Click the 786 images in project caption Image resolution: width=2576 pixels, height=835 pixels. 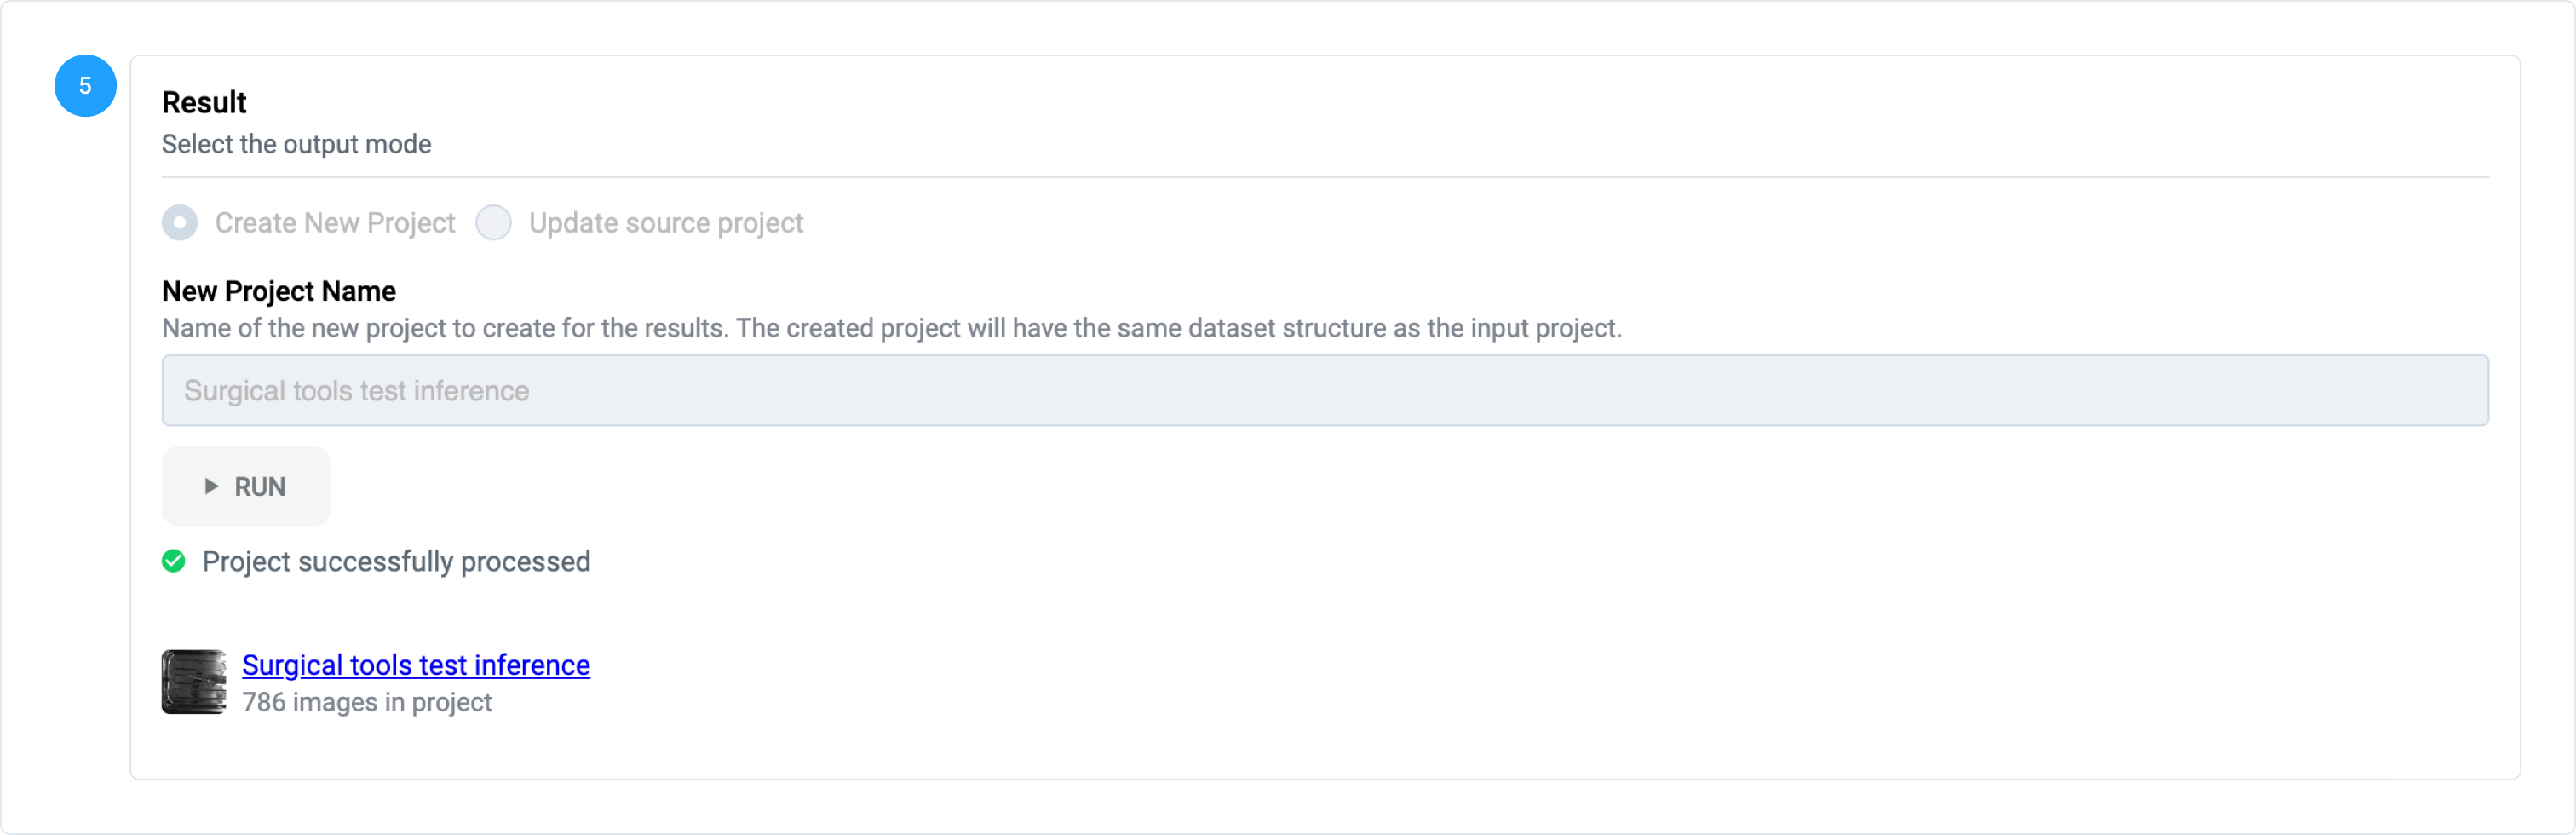pyautogui.click(x=367, y=702)
